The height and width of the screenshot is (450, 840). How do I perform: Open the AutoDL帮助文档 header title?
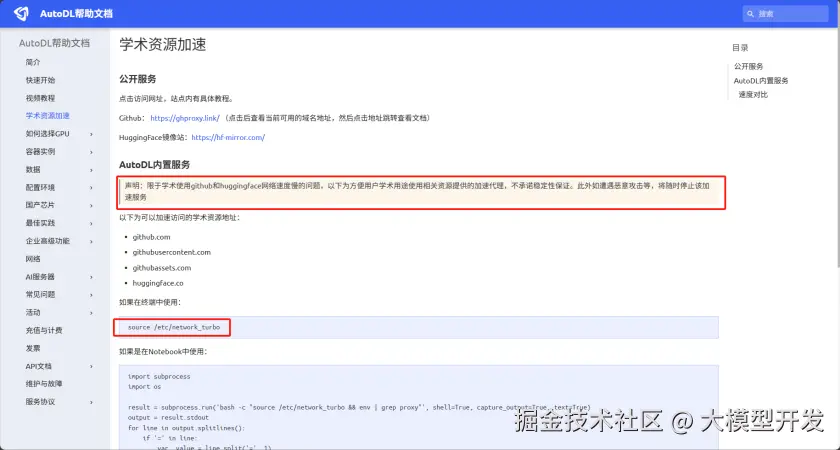click(x=76, y=14)
